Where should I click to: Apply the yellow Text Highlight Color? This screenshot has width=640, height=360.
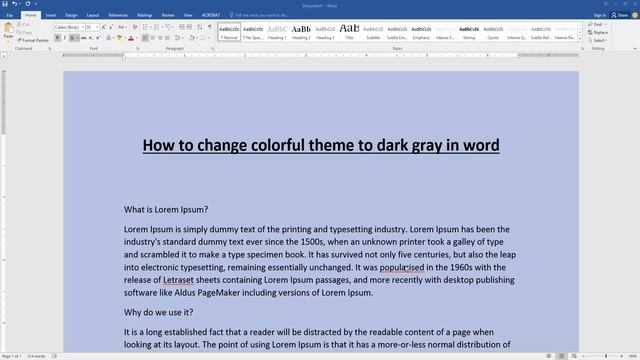point(119,38)
